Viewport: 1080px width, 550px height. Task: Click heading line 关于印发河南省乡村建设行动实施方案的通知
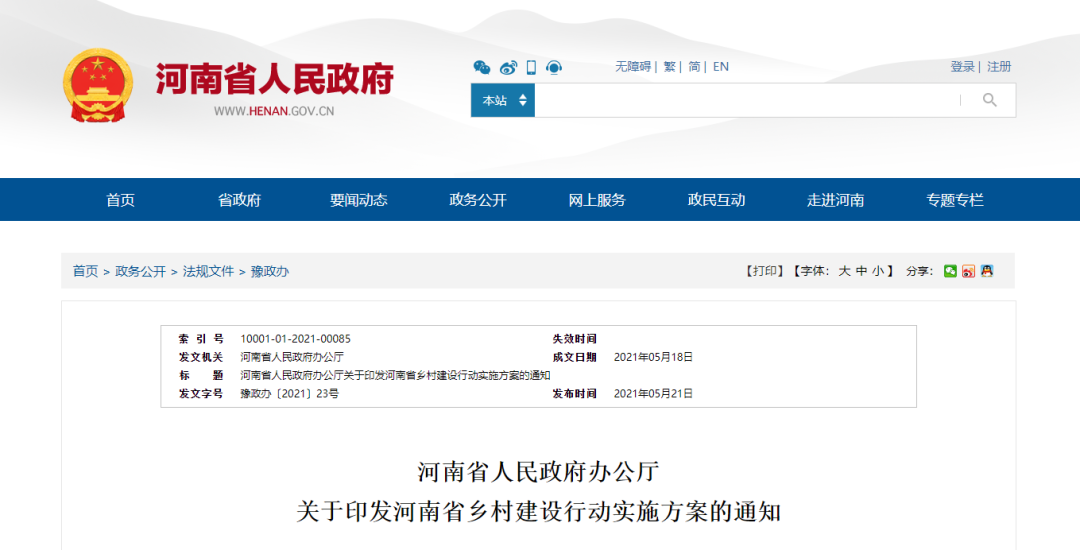pos(539,512)
